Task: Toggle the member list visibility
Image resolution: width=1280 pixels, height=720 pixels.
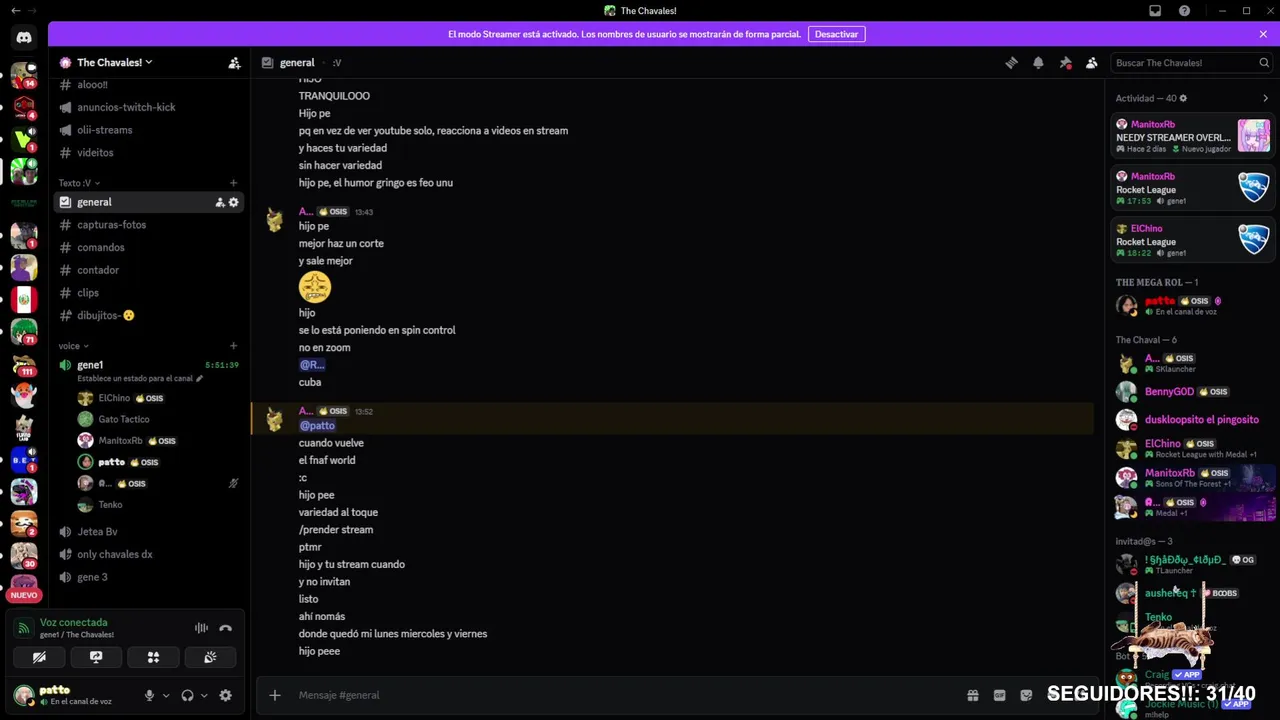Action: coord(1092,63)
